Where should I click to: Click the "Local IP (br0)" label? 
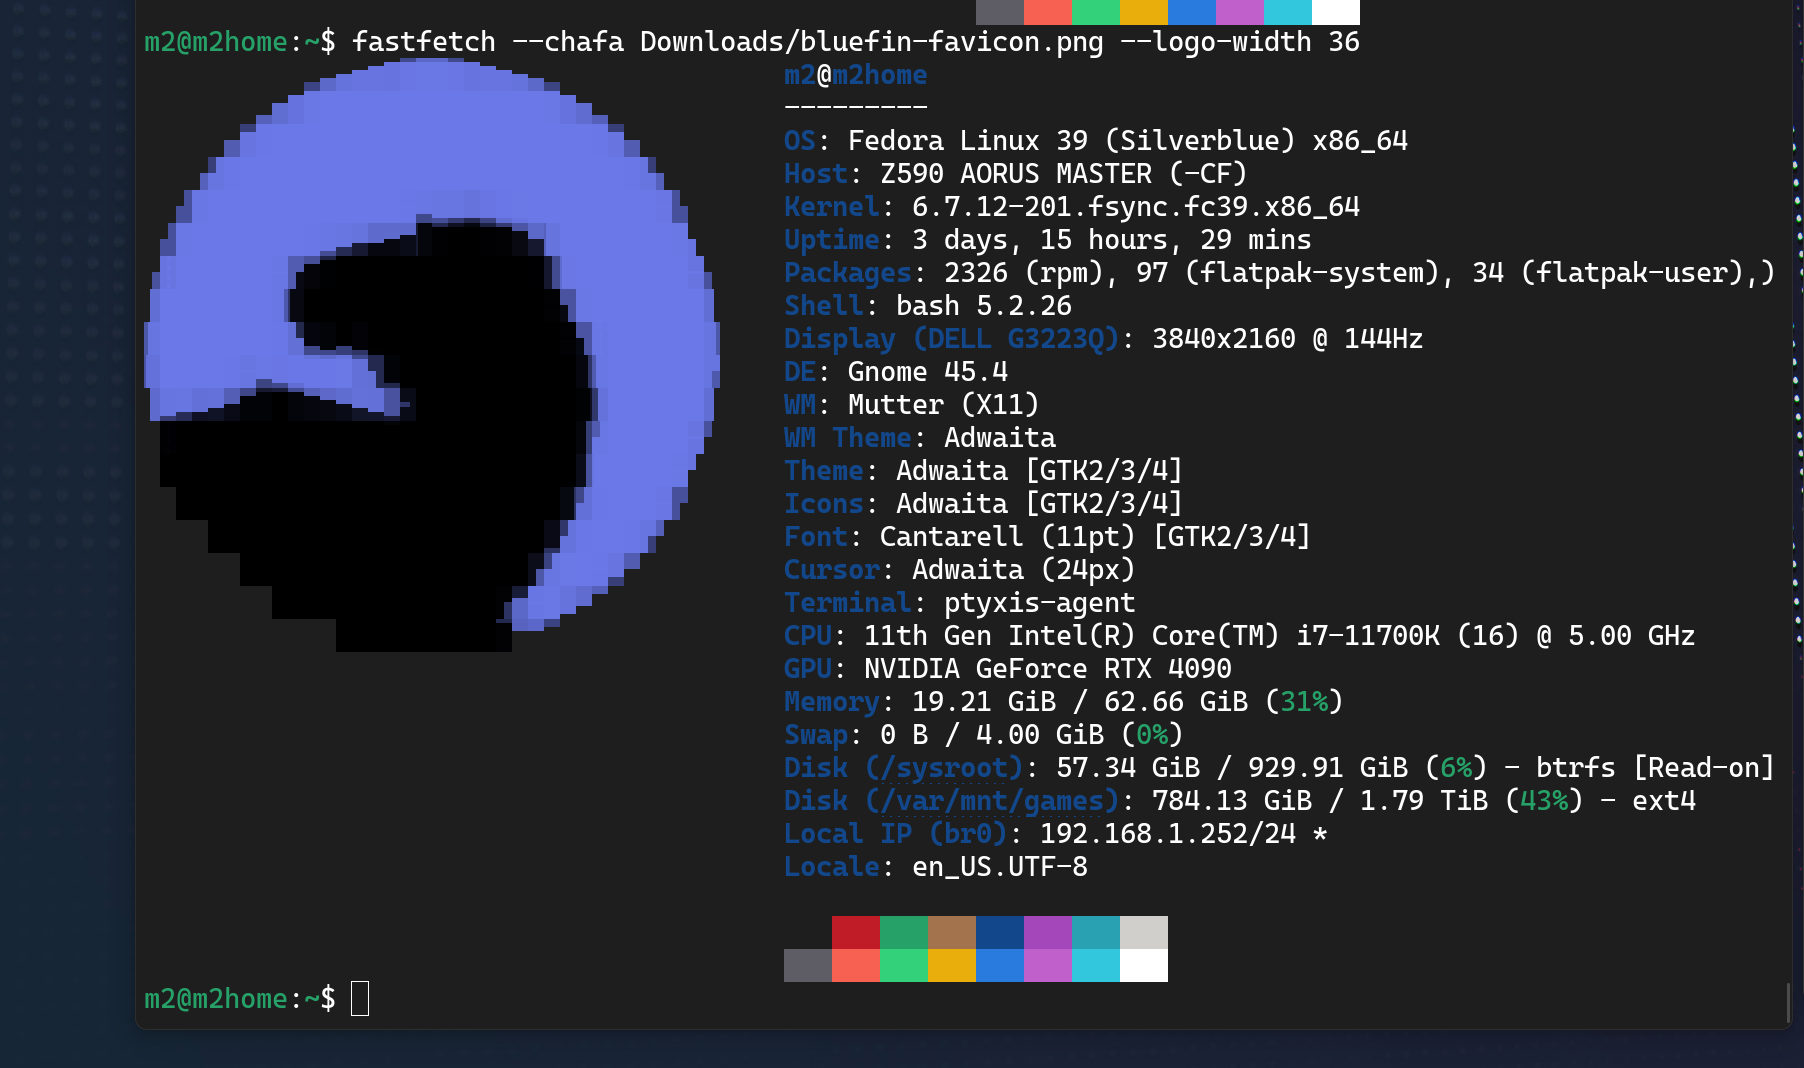pyautogui.click(x=896, y=834)
